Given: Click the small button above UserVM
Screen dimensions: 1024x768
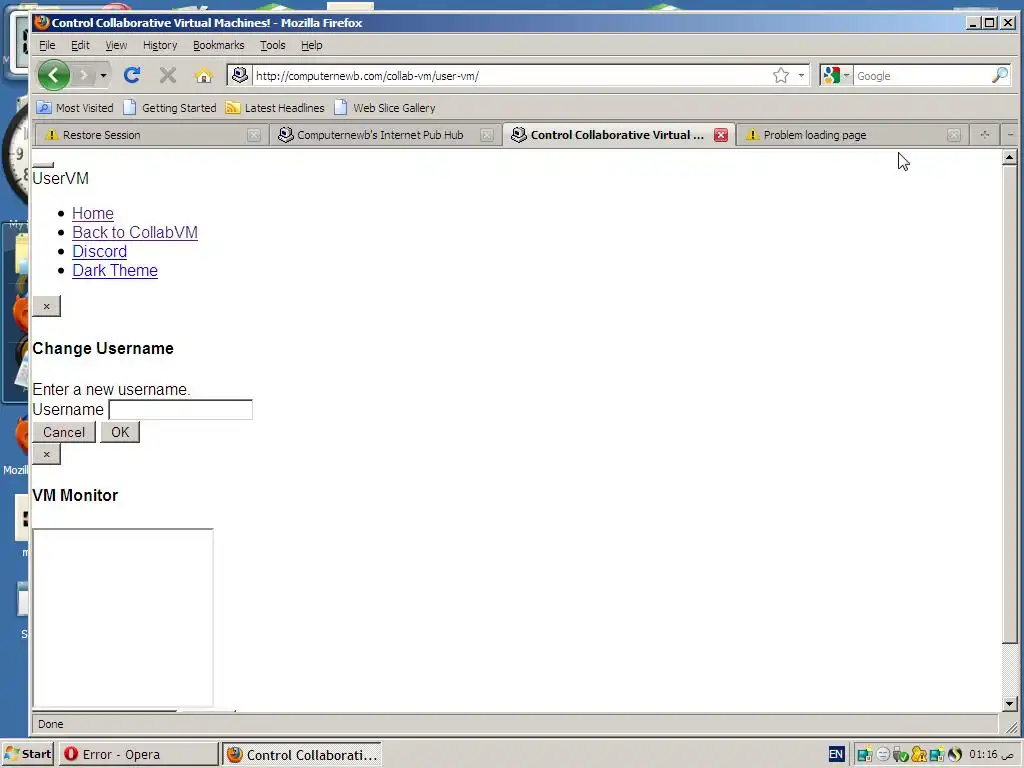Looking at the screenshot, I should coord(43,165).
